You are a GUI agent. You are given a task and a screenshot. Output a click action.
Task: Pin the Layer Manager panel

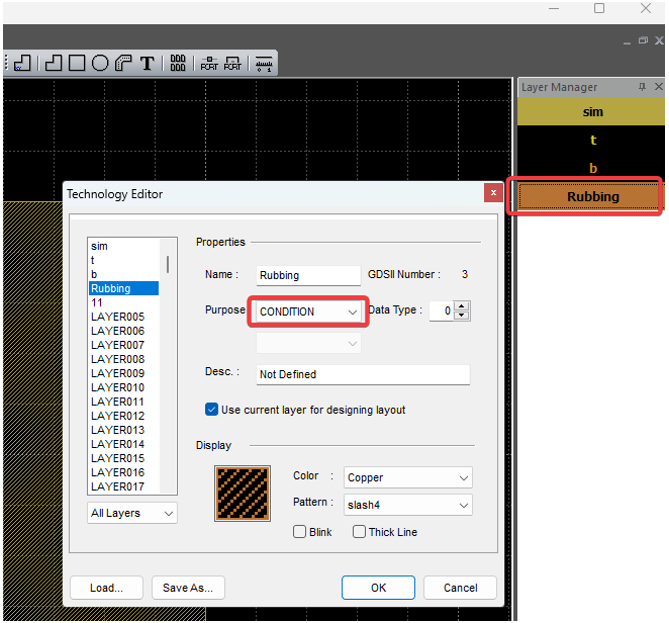642,88
